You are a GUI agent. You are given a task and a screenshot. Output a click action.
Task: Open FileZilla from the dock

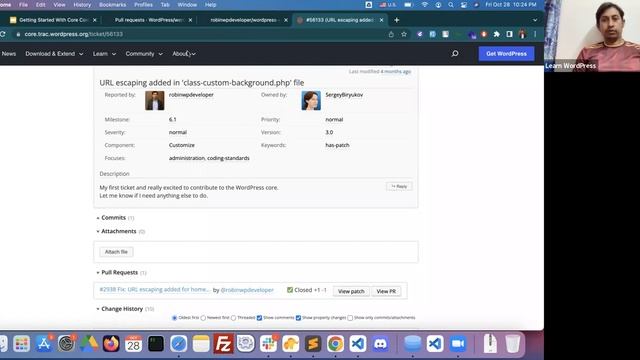[x=223, y=344]
